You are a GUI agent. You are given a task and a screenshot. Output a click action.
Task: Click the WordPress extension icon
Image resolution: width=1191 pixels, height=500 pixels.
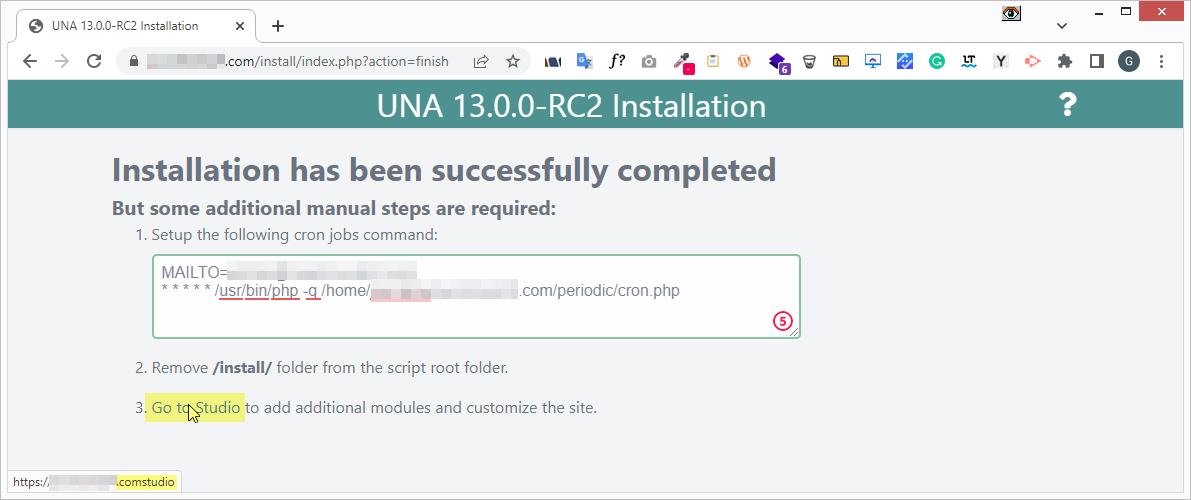(x=744, y=61)
